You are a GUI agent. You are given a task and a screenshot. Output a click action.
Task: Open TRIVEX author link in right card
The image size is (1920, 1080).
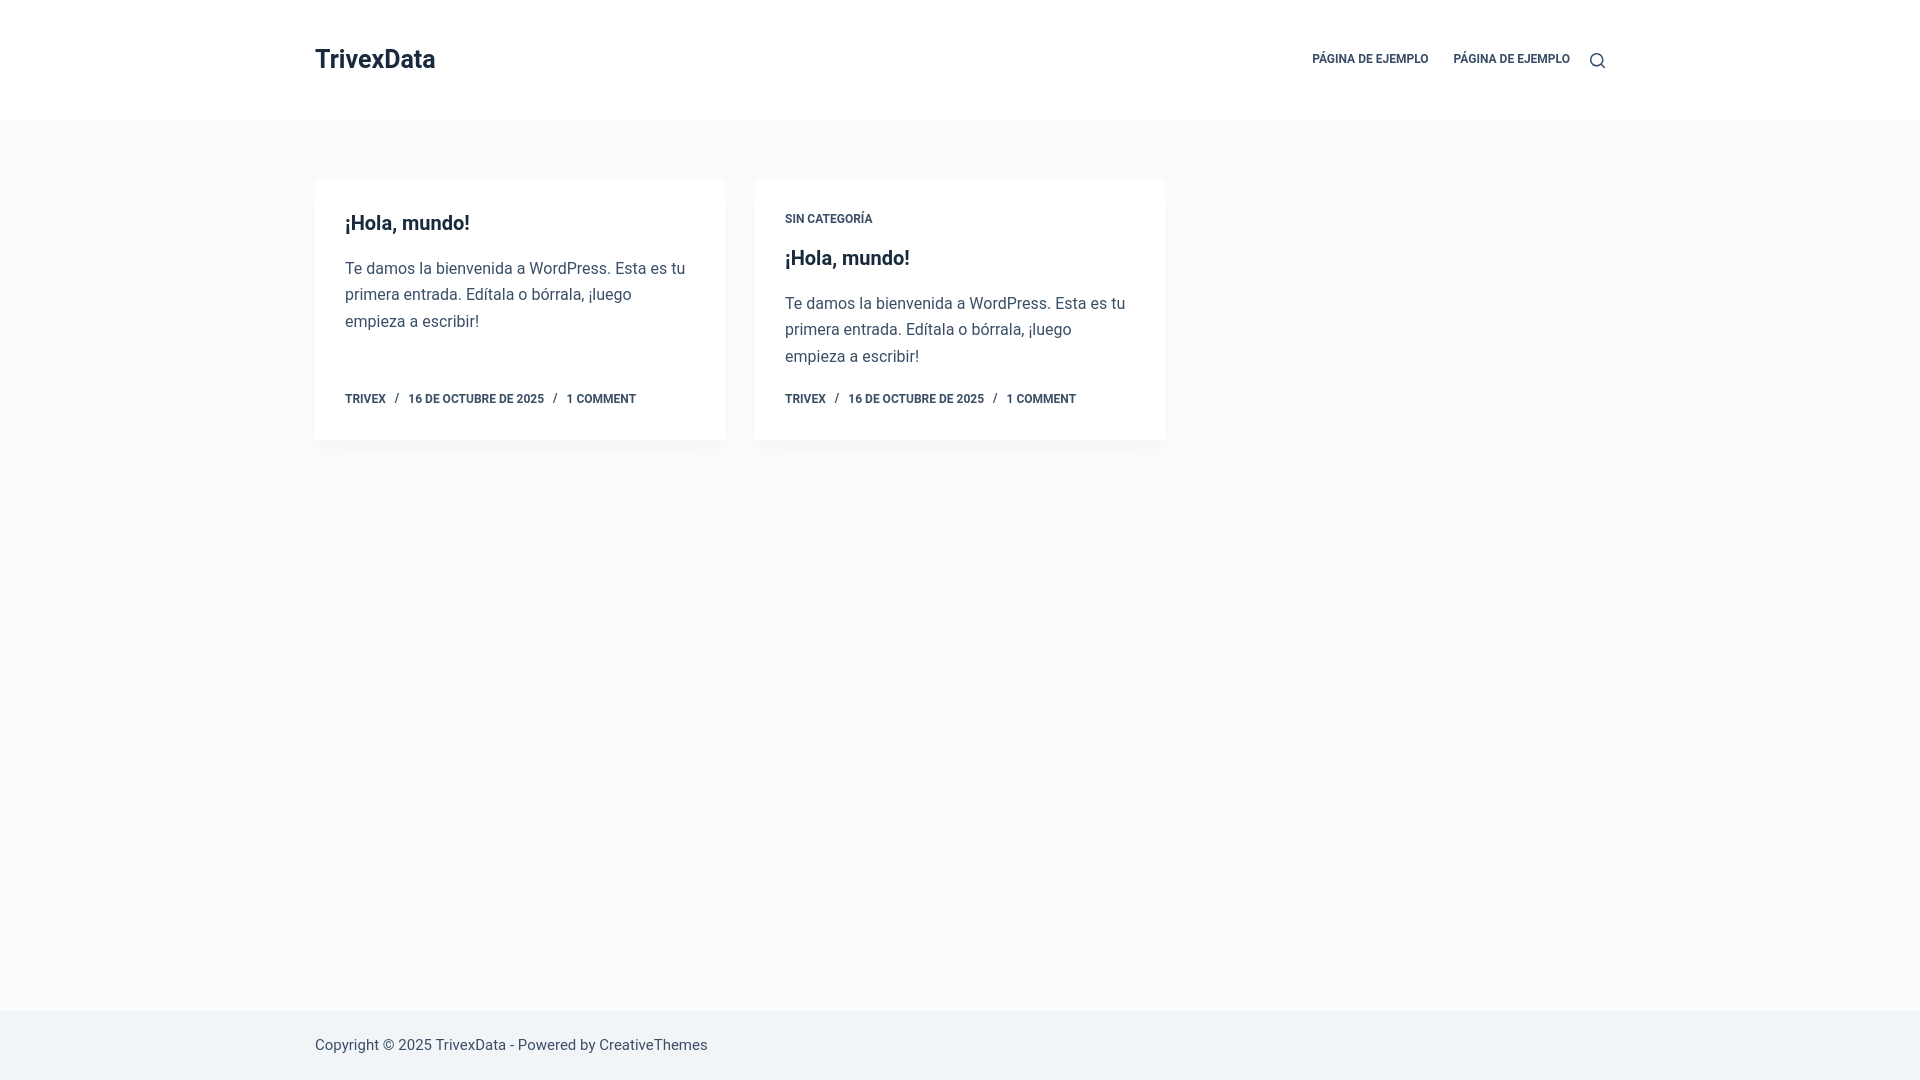(x=805, y=399)
